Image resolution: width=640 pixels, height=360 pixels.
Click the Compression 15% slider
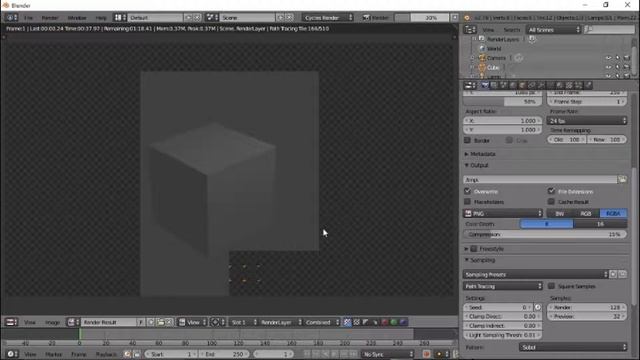pyautogui.click(x=545, y=234)
